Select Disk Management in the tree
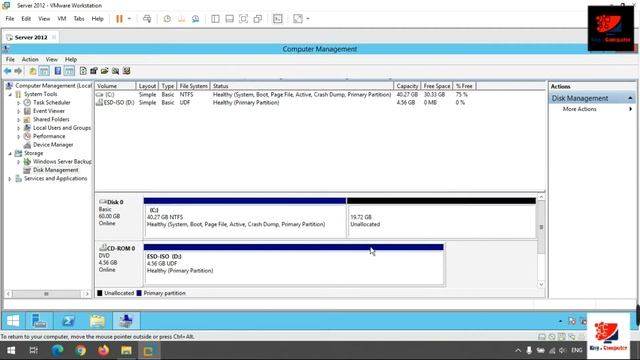Screen dimensions: 640x360 pos(56,170)
